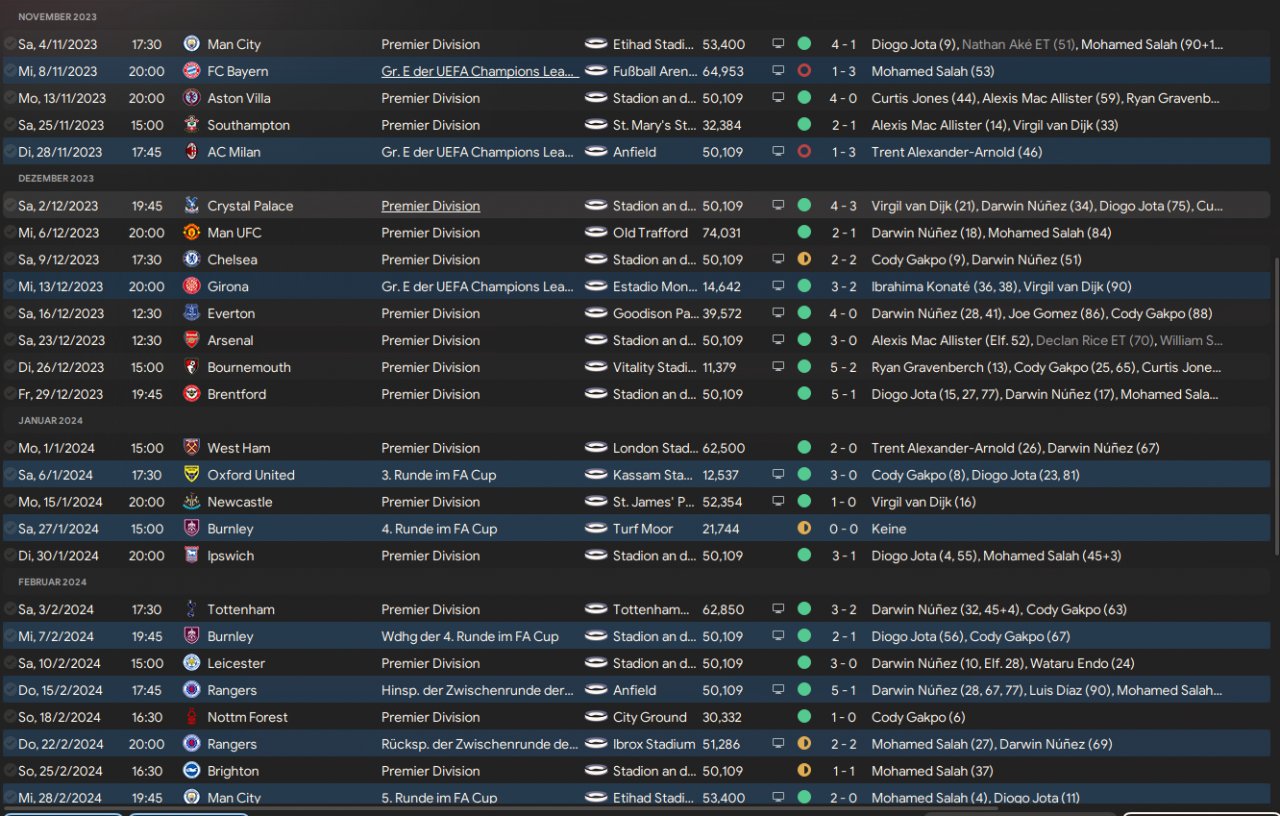Click the Oxford United club badge
This screenshot has height=816, width=1280.
pyautogui.click(x=192, y=475)
